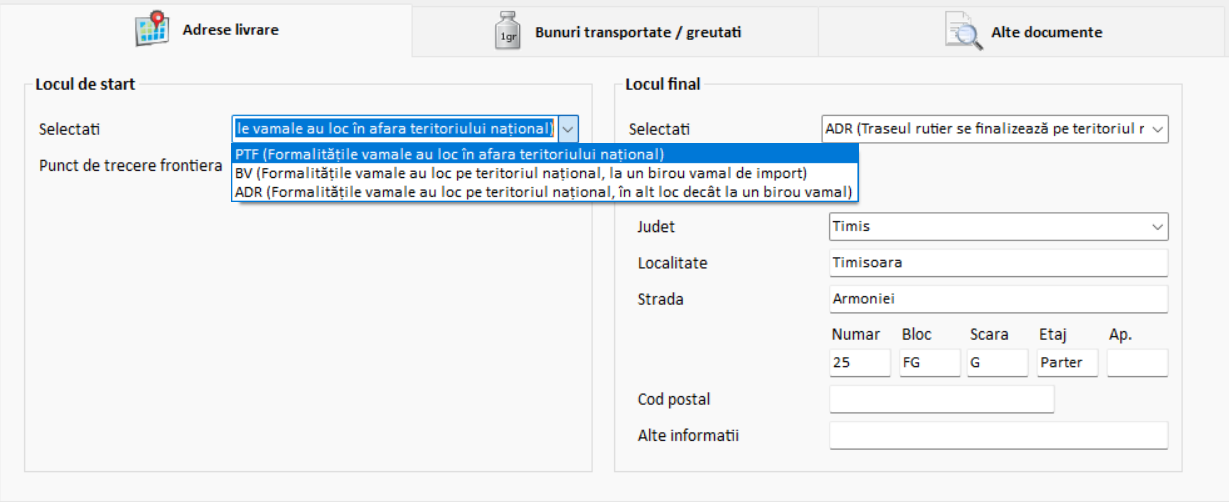Click the 1gr weight icon on Bunuri transportate tab
The width and height of the screenshot is (1229, 502).
pos(508,31)
